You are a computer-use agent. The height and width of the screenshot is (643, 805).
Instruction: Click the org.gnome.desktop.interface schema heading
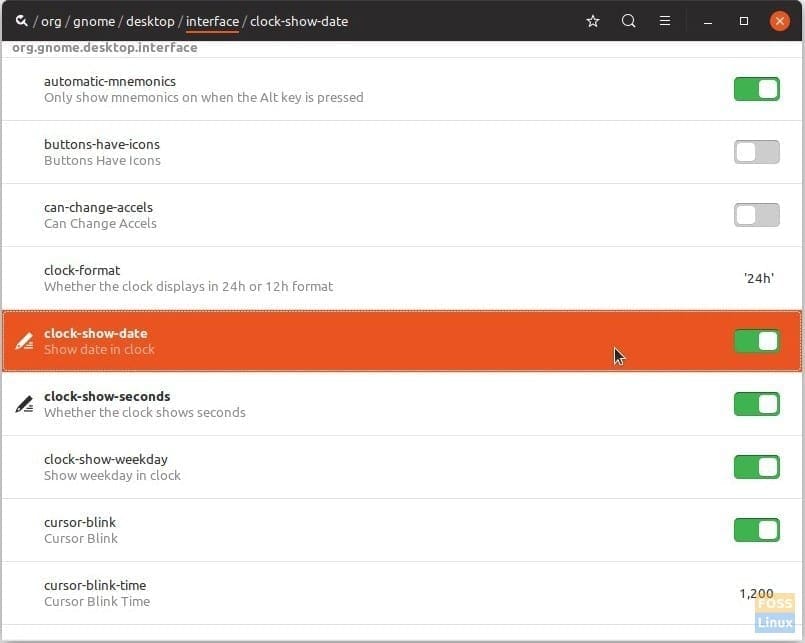pos(105,48)
